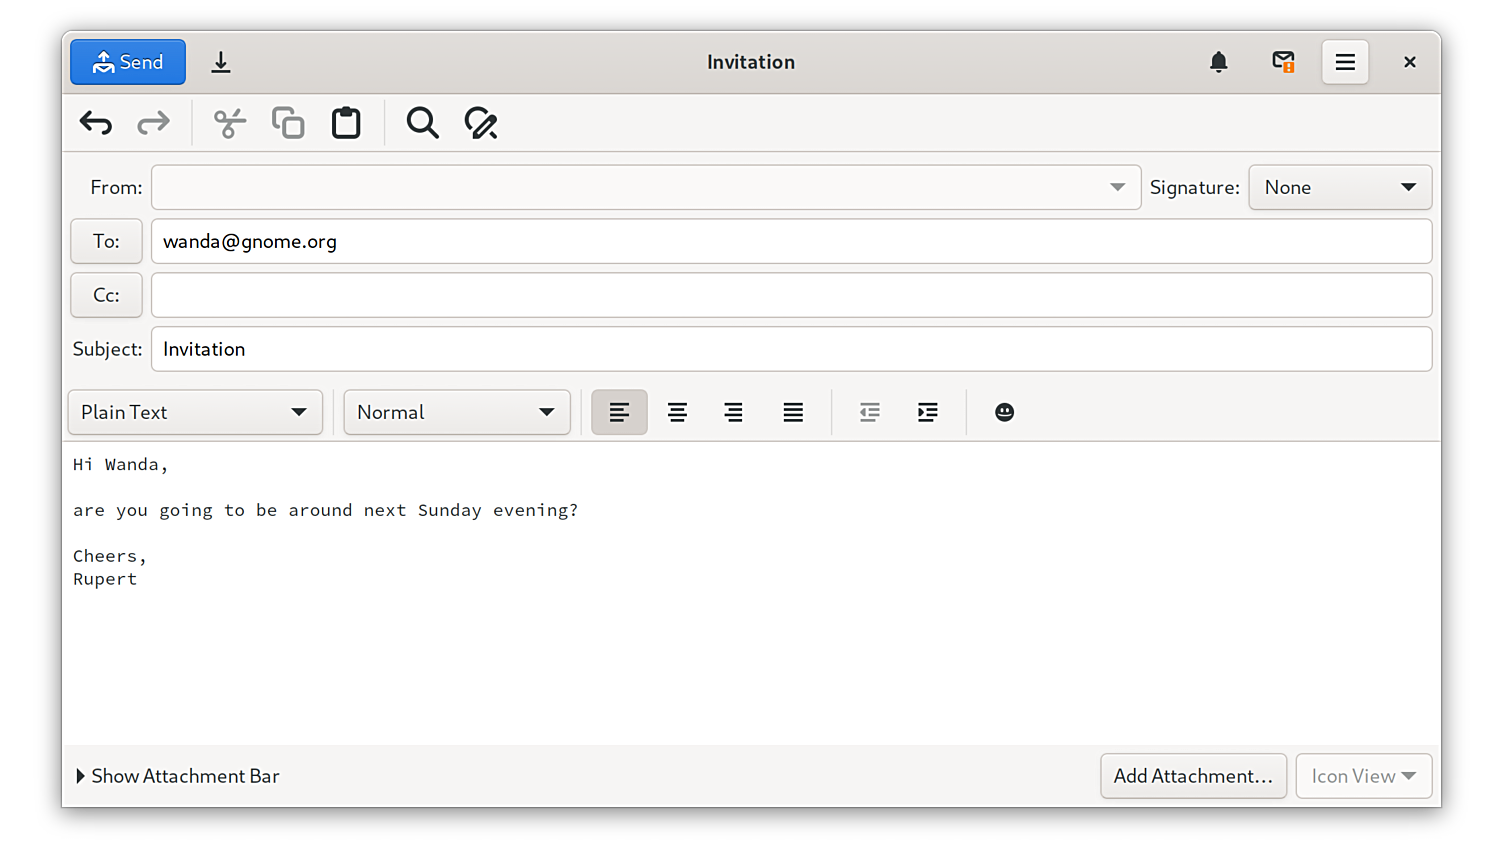
Task: Click the Send button
Action: point(128,62)
